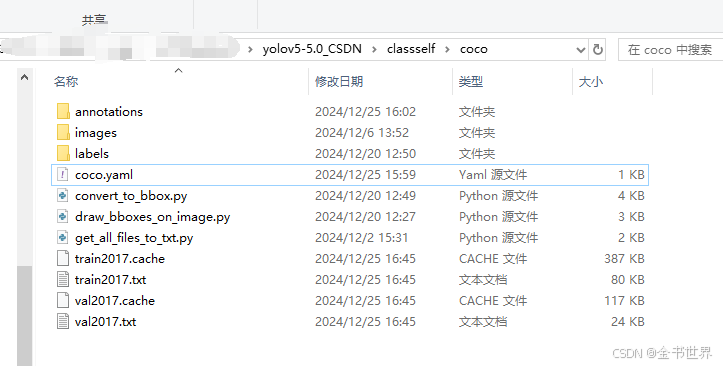Click the 2024/12/20 12:50 date of labels
The image size is (723, 366).
click(365, 153)
